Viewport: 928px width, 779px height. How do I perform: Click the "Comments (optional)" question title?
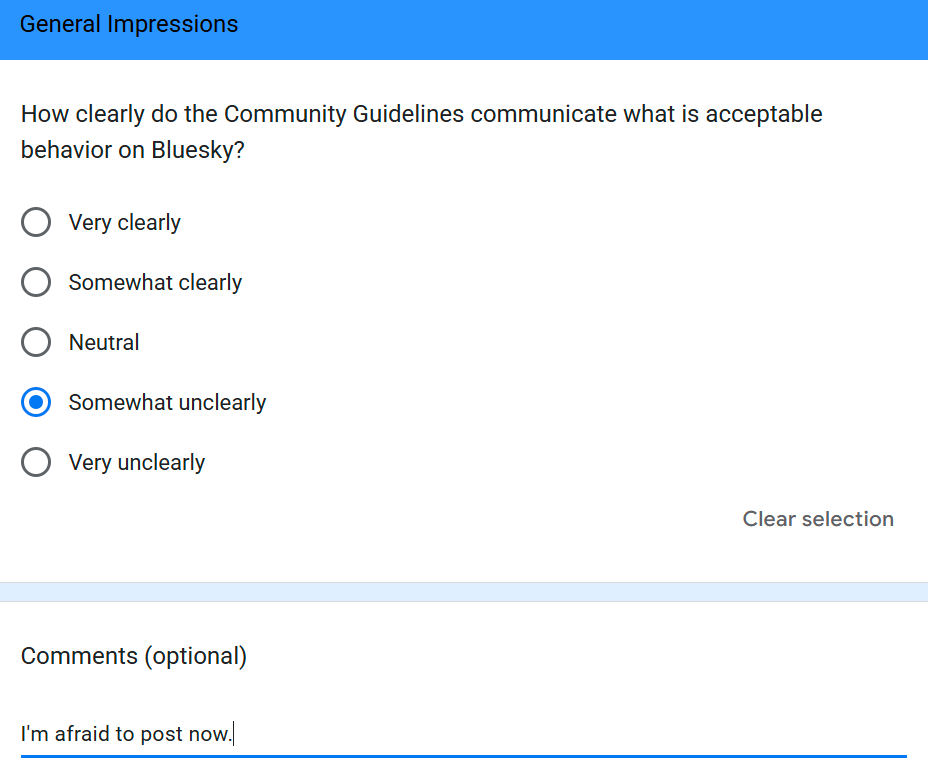pos(134,656)
